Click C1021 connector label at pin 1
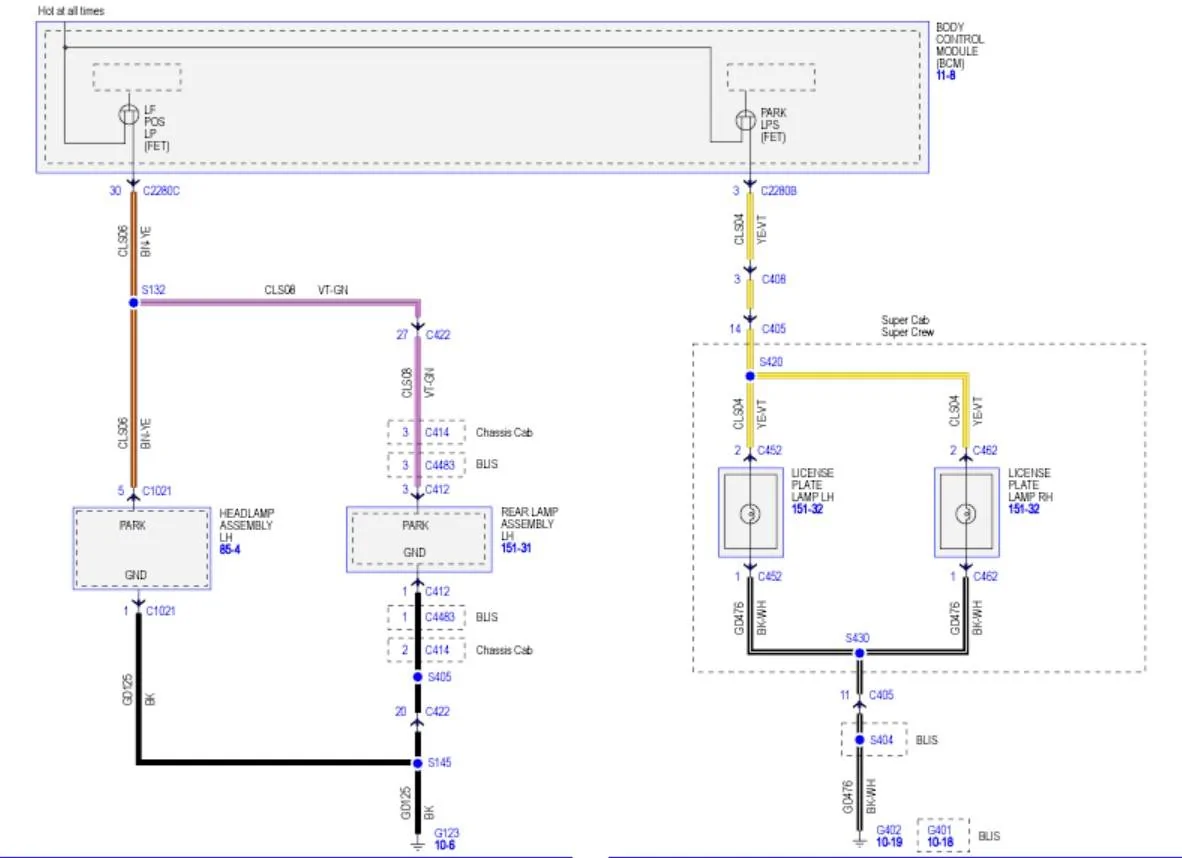The height and width of the screenshot is (858, 1182). (161, 611)
